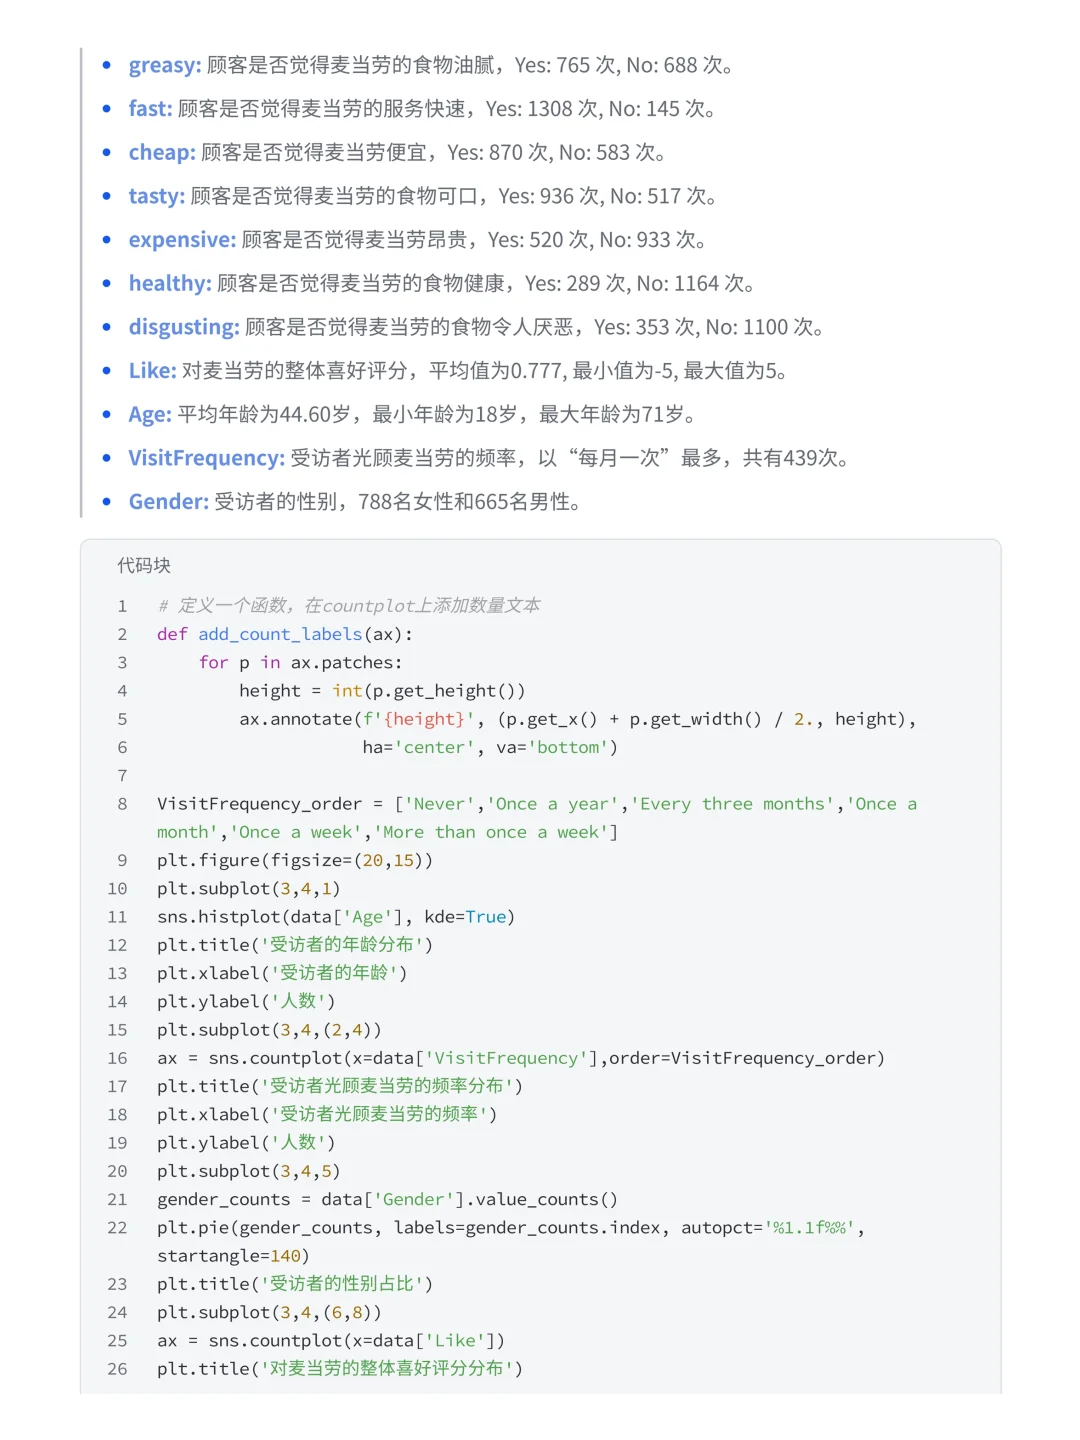
Task: Click 'plt.subplot(3,4,5)' on line 20
Action: coord(249,1171)
